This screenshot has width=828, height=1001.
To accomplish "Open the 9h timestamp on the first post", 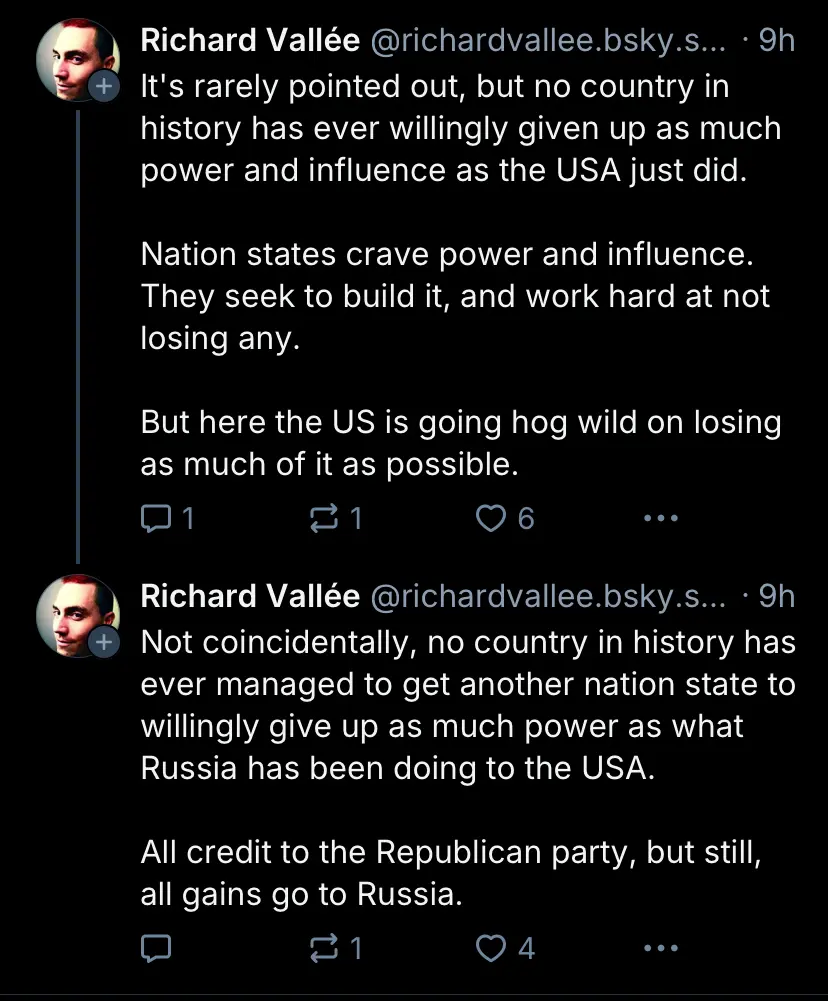I will (x=777, y=40).
